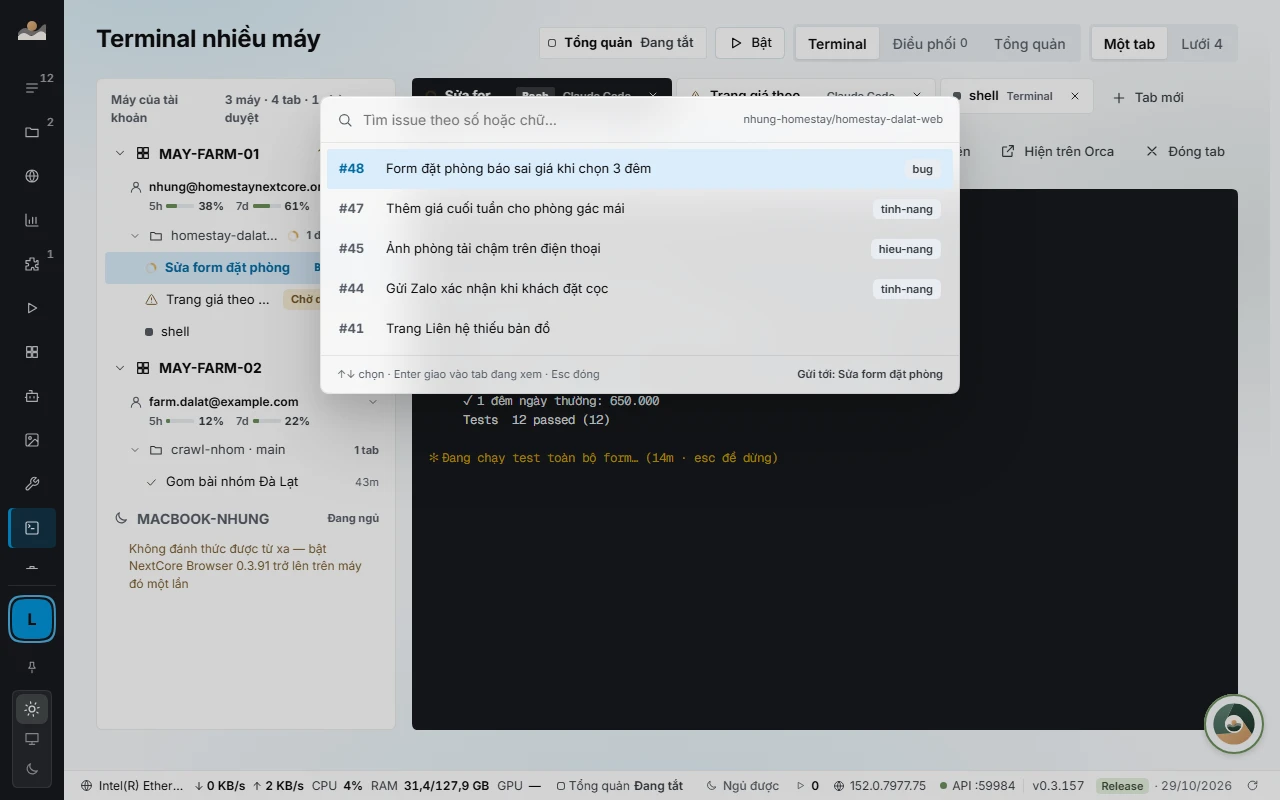1280x800 pixels.
Task: Open the puzzle extensions icon in sidebar
Action: tap(32, 264)
